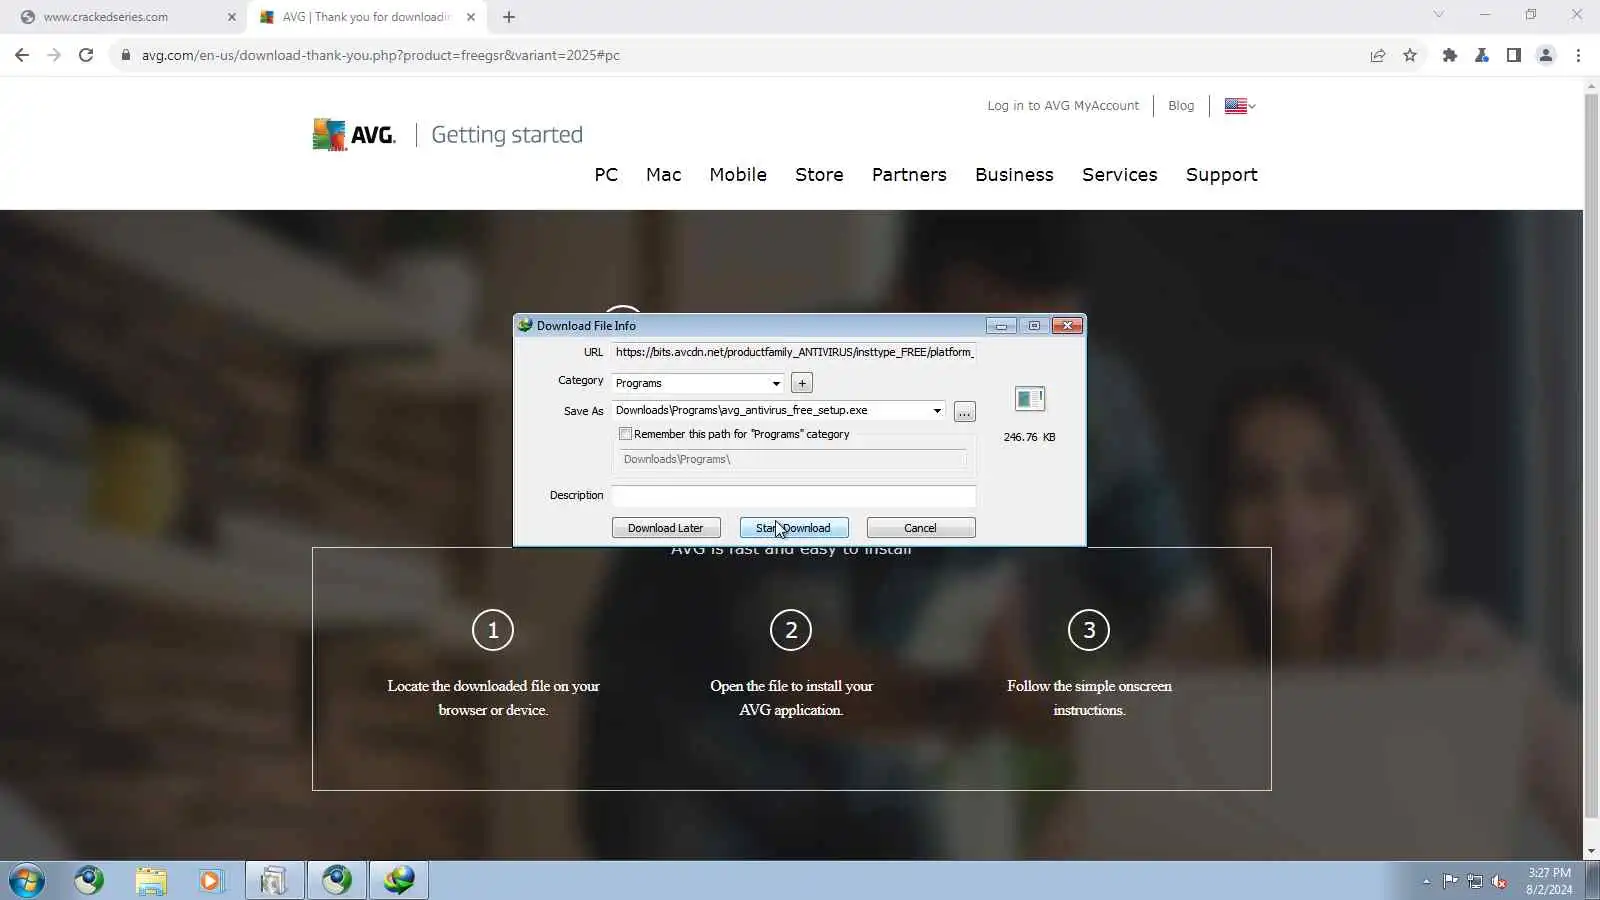
Task: Open the network icon in the system tray
Action: tap(1475, 881)
